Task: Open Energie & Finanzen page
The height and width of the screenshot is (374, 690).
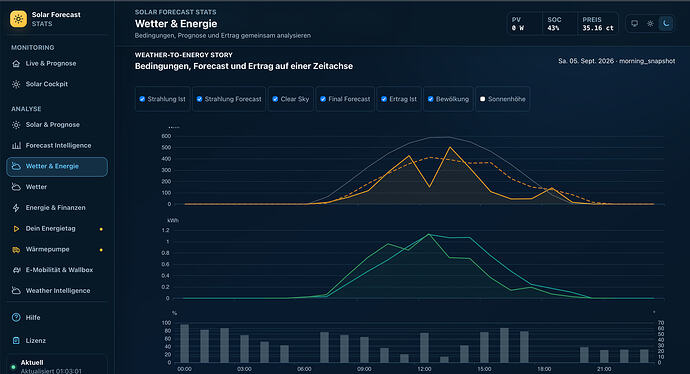Action: click(57, 207)
